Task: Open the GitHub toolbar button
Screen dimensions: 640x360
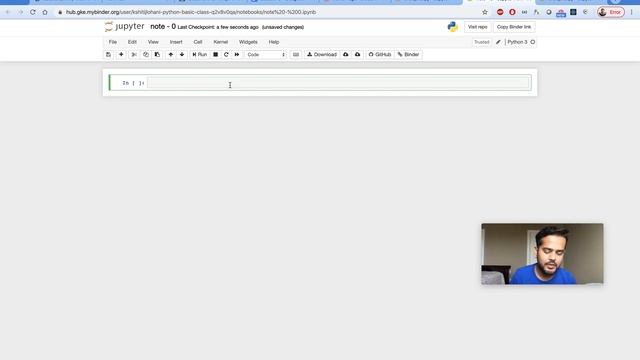Action: (380, 54)
